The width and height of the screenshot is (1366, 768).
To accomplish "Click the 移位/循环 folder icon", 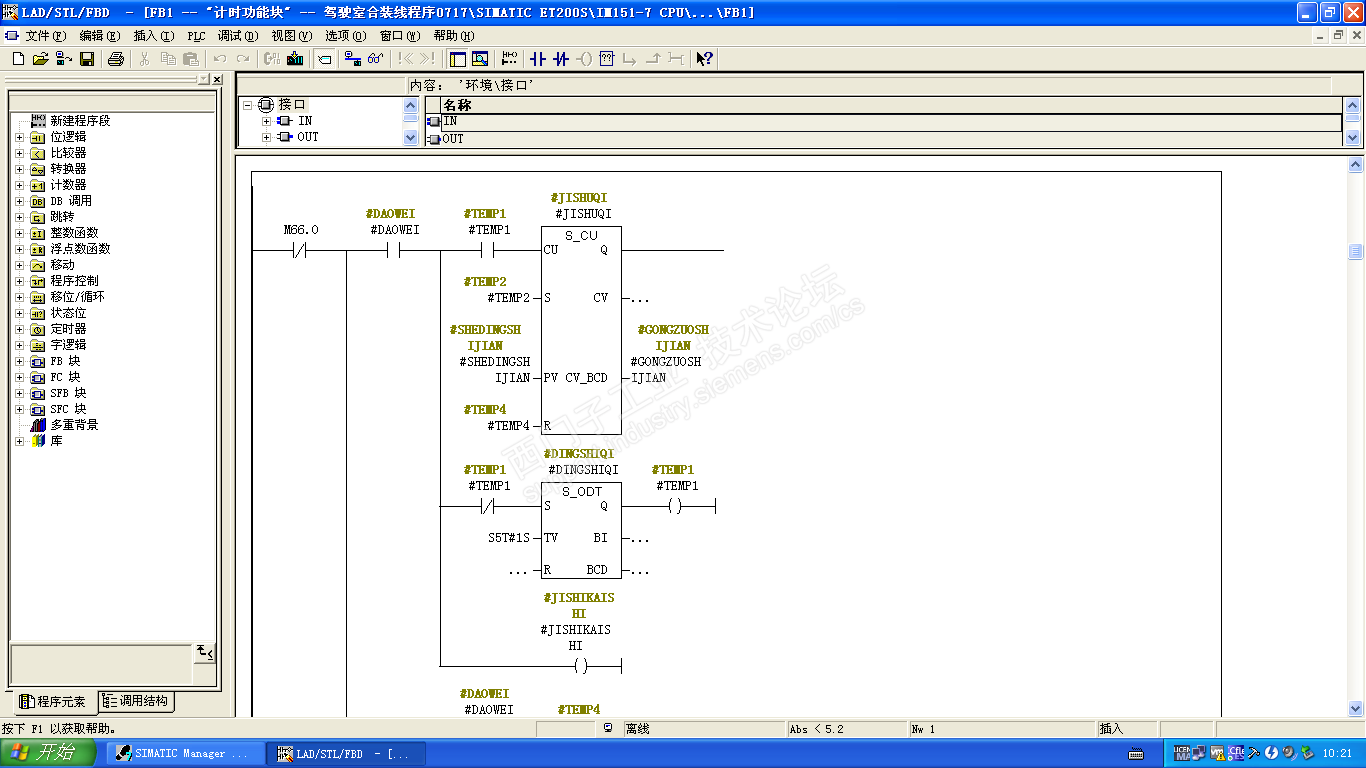I will 38,297.
